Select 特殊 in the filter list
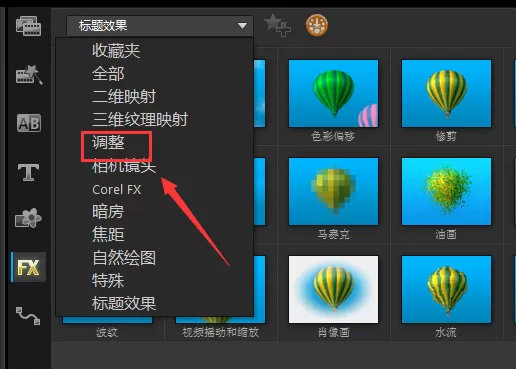Image resolution: width=516 pixels, height=369 pixels. [108, 280]
